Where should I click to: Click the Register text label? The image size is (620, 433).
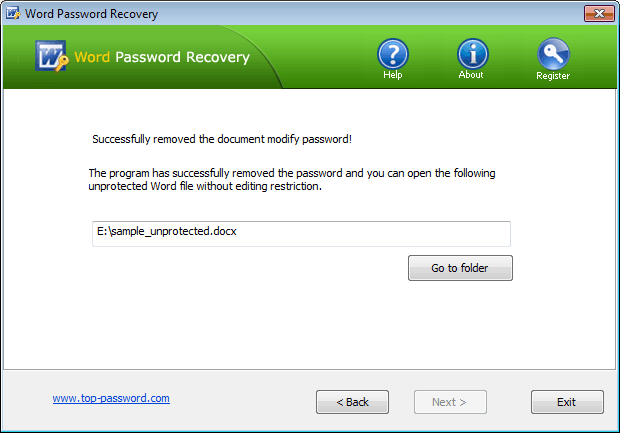click(553, 76)
